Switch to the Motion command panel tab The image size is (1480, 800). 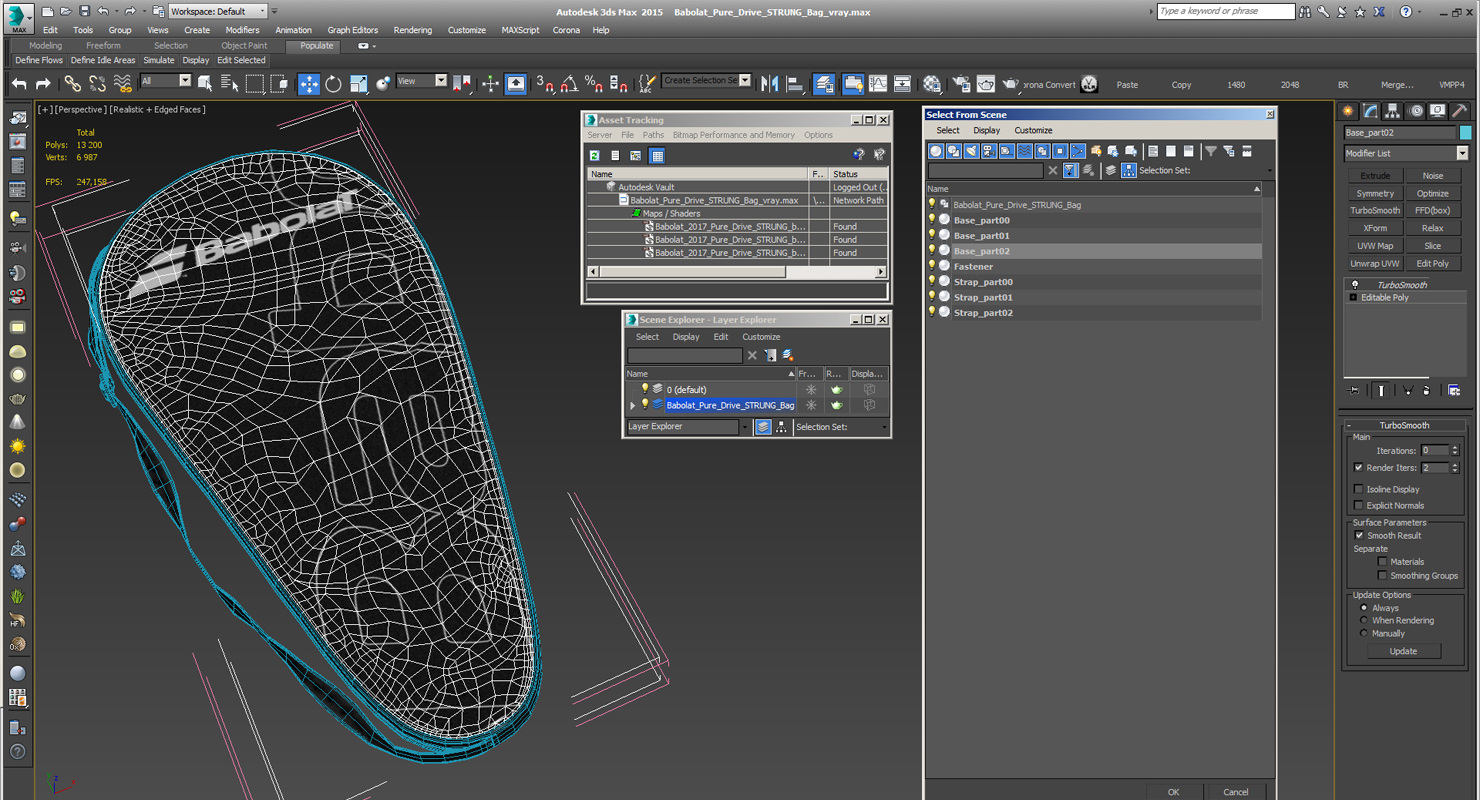click(x=1416, y=111)
